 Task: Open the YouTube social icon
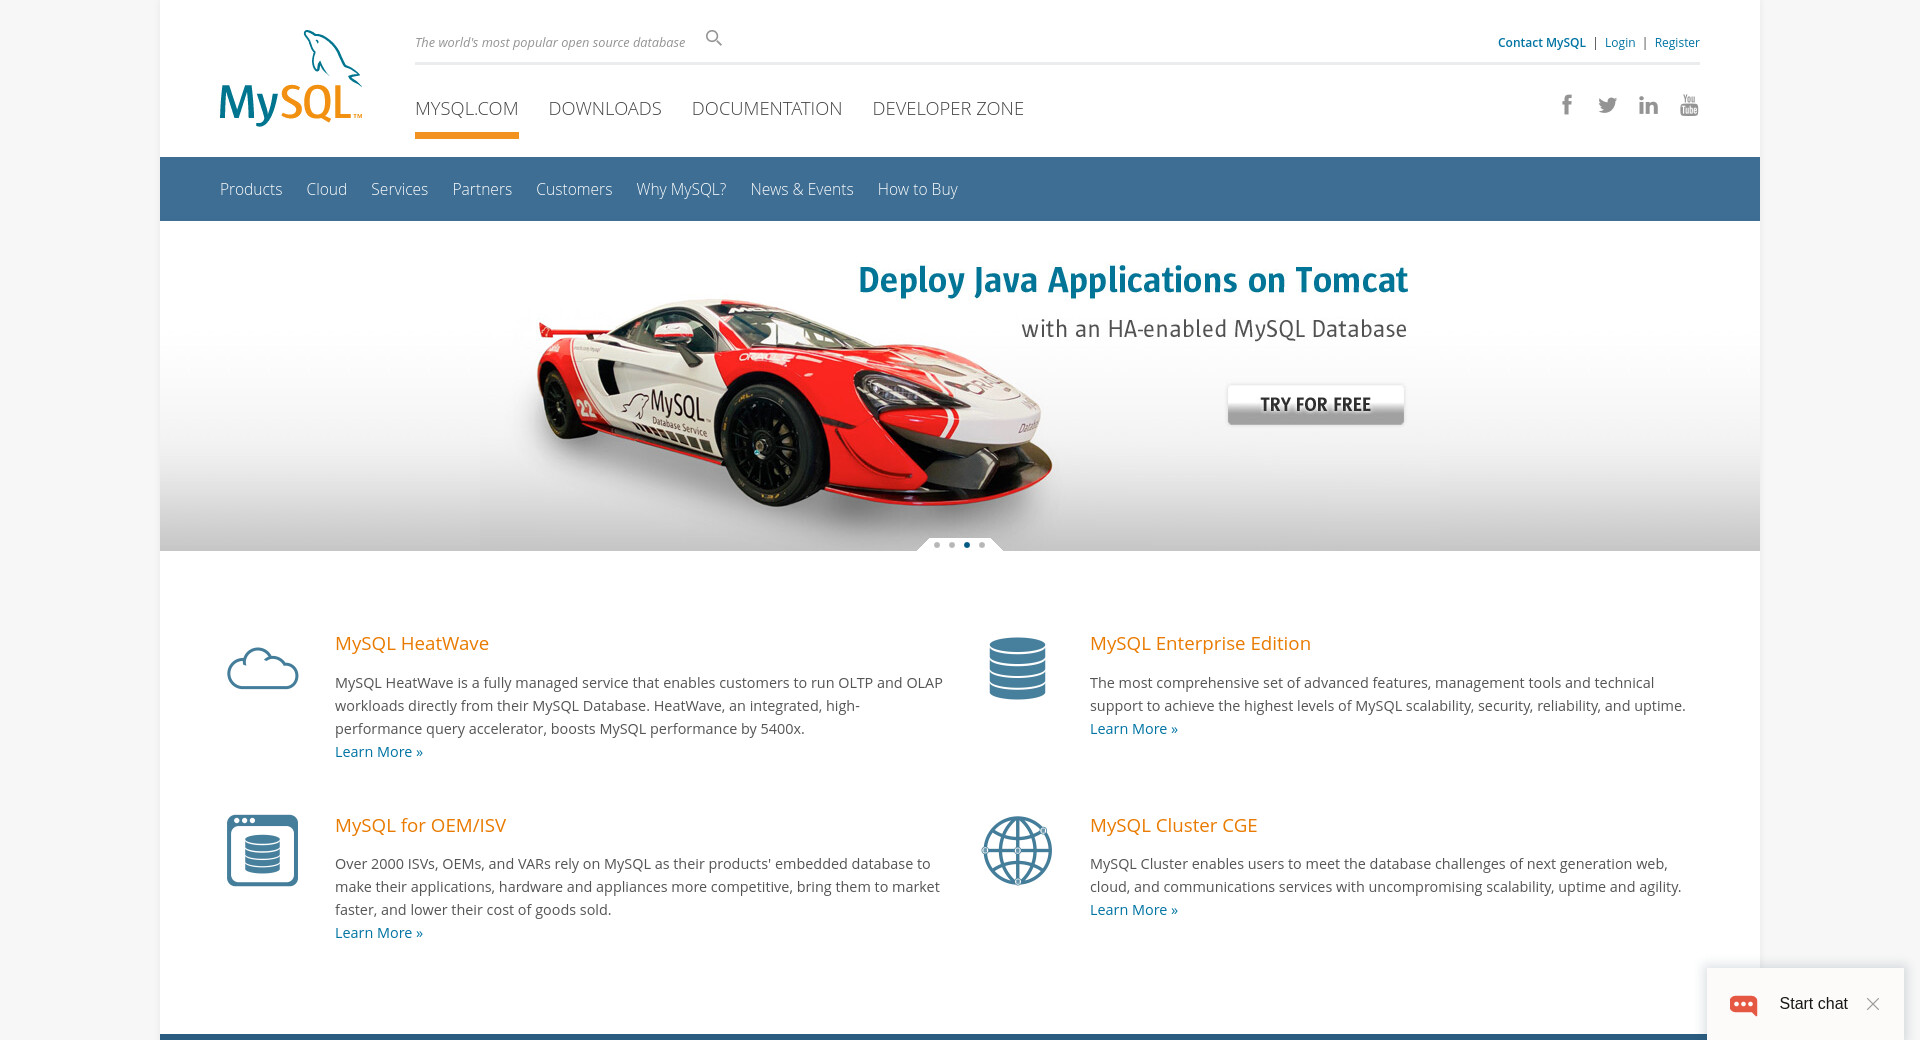point(1689,105)
